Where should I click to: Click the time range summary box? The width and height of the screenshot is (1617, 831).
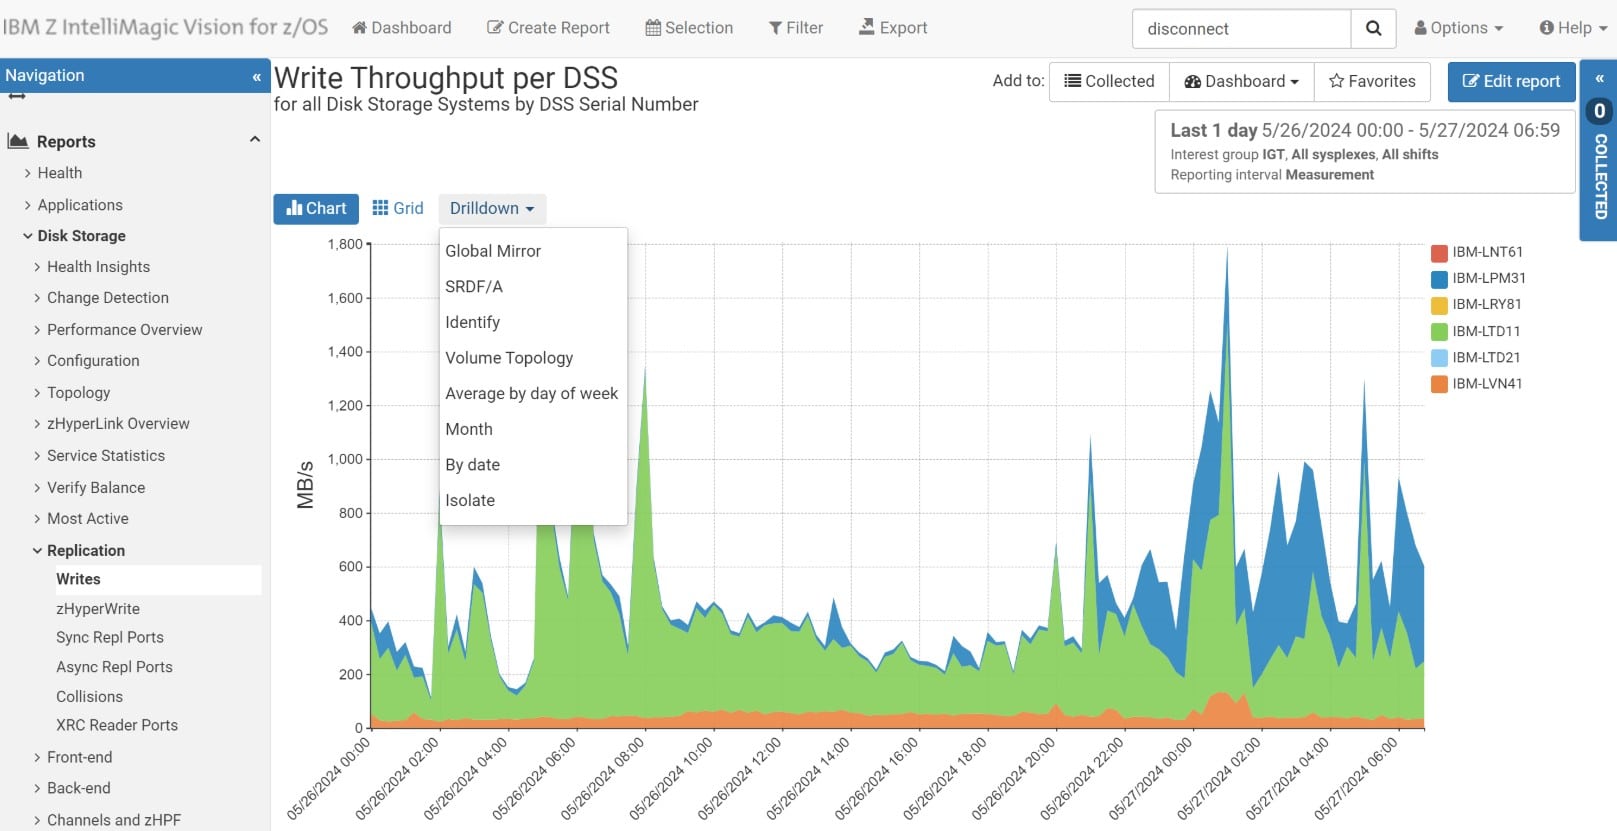[1365, 151]
